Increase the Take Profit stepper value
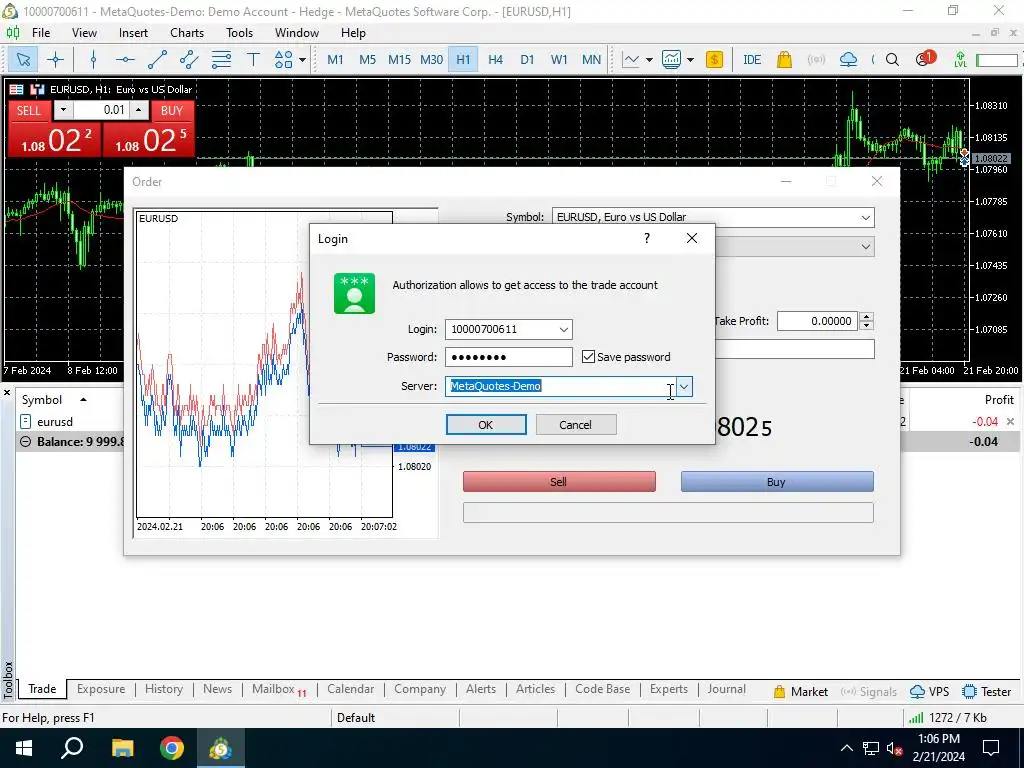 click(867, 317)
